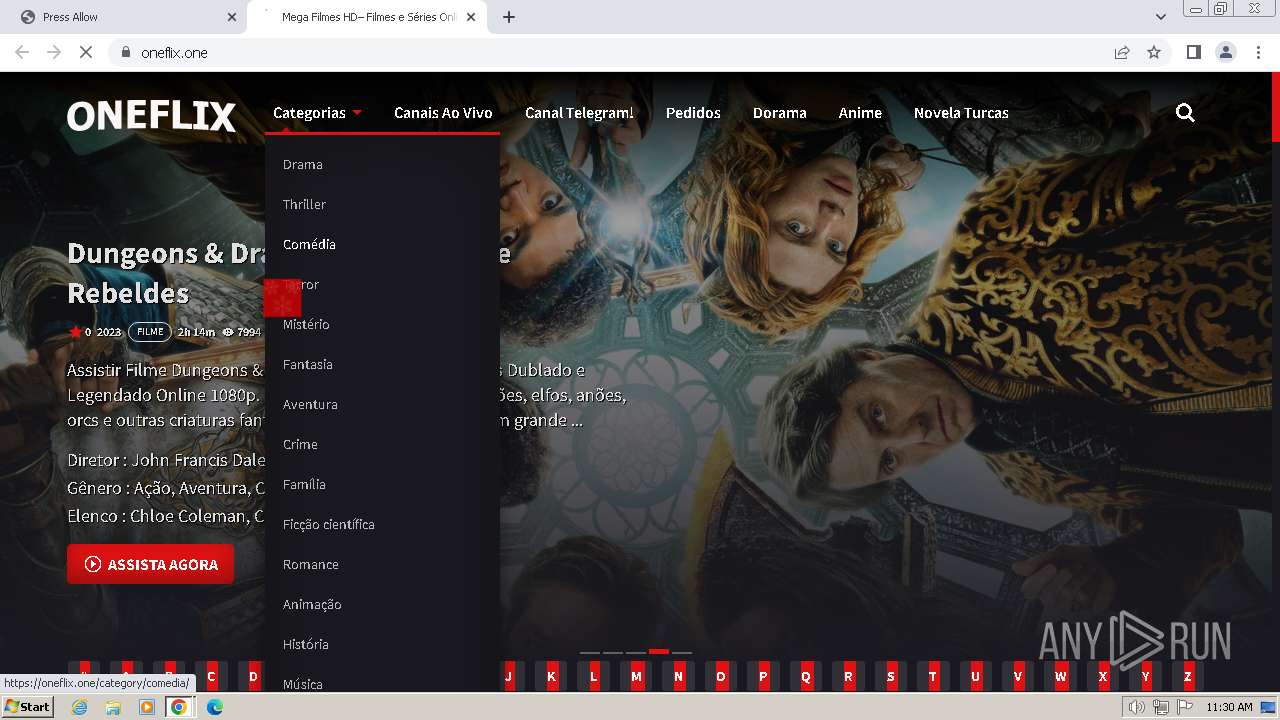Click the FILME tag badge
Image resolution: width=1280 pixels, height=720 pixels.
point(150,332)
